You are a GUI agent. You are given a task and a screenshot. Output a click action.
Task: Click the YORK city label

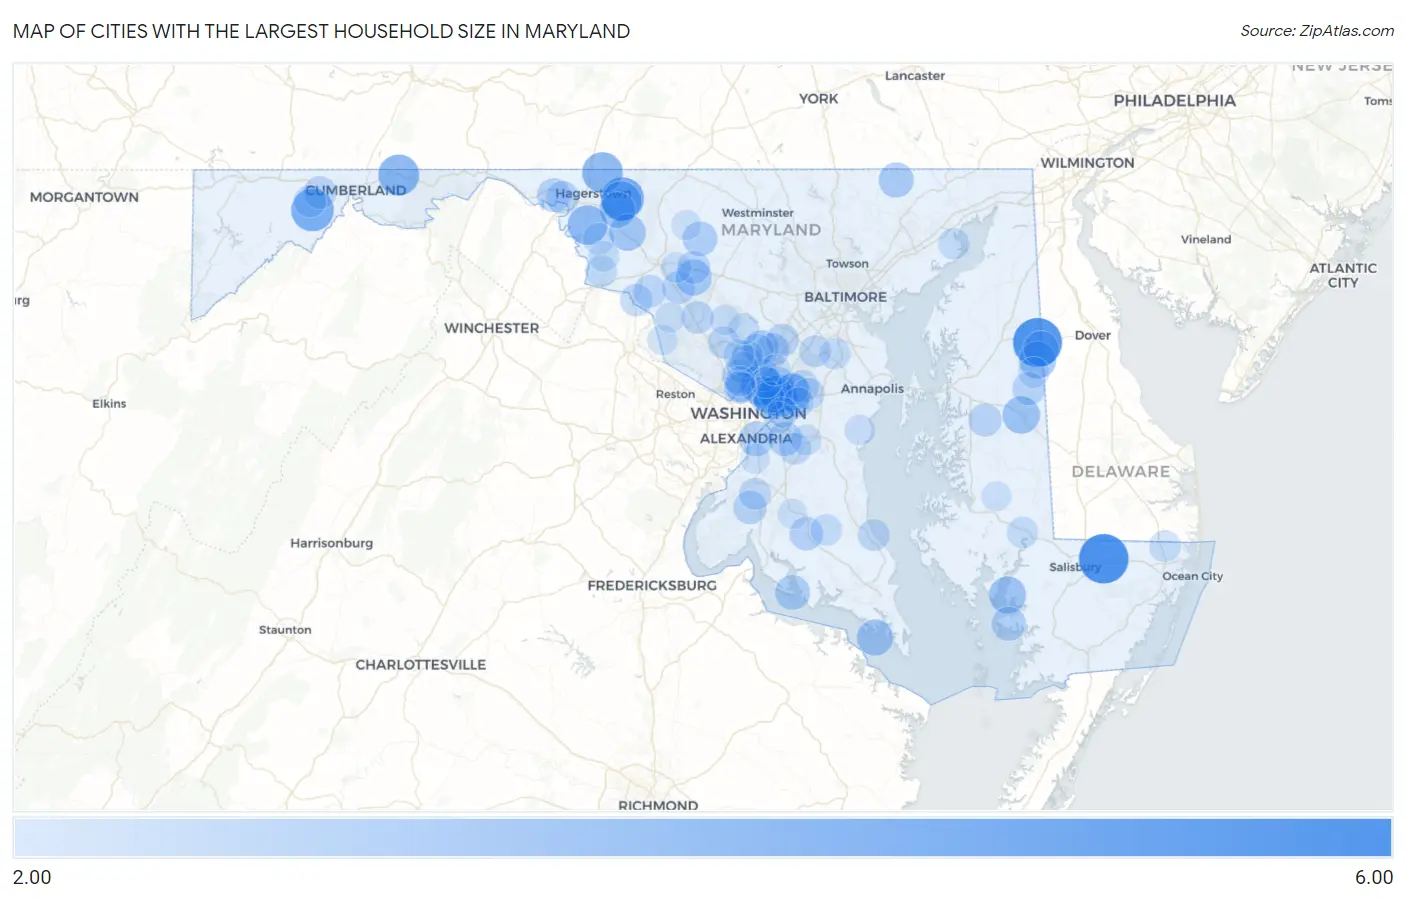818,99
